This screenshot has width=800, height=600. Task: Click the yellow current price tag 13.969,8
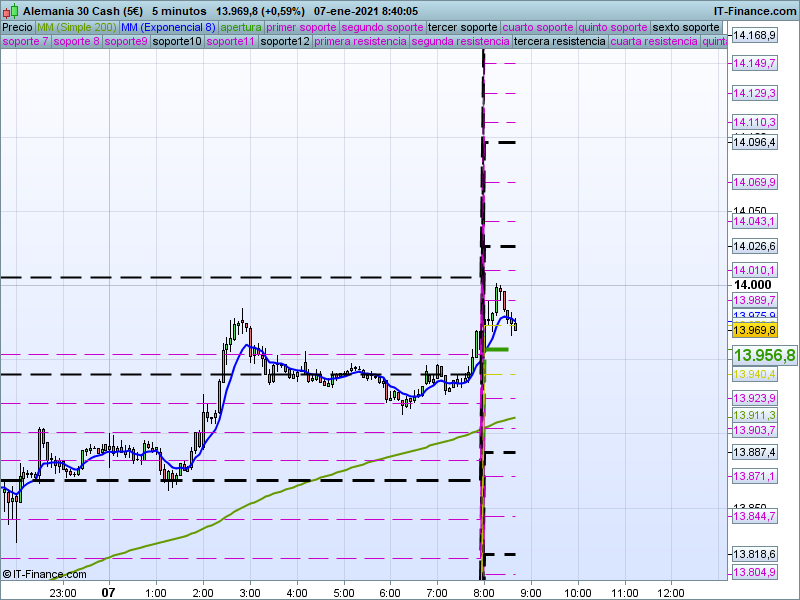pyautogui.click(x=755, y=330)
